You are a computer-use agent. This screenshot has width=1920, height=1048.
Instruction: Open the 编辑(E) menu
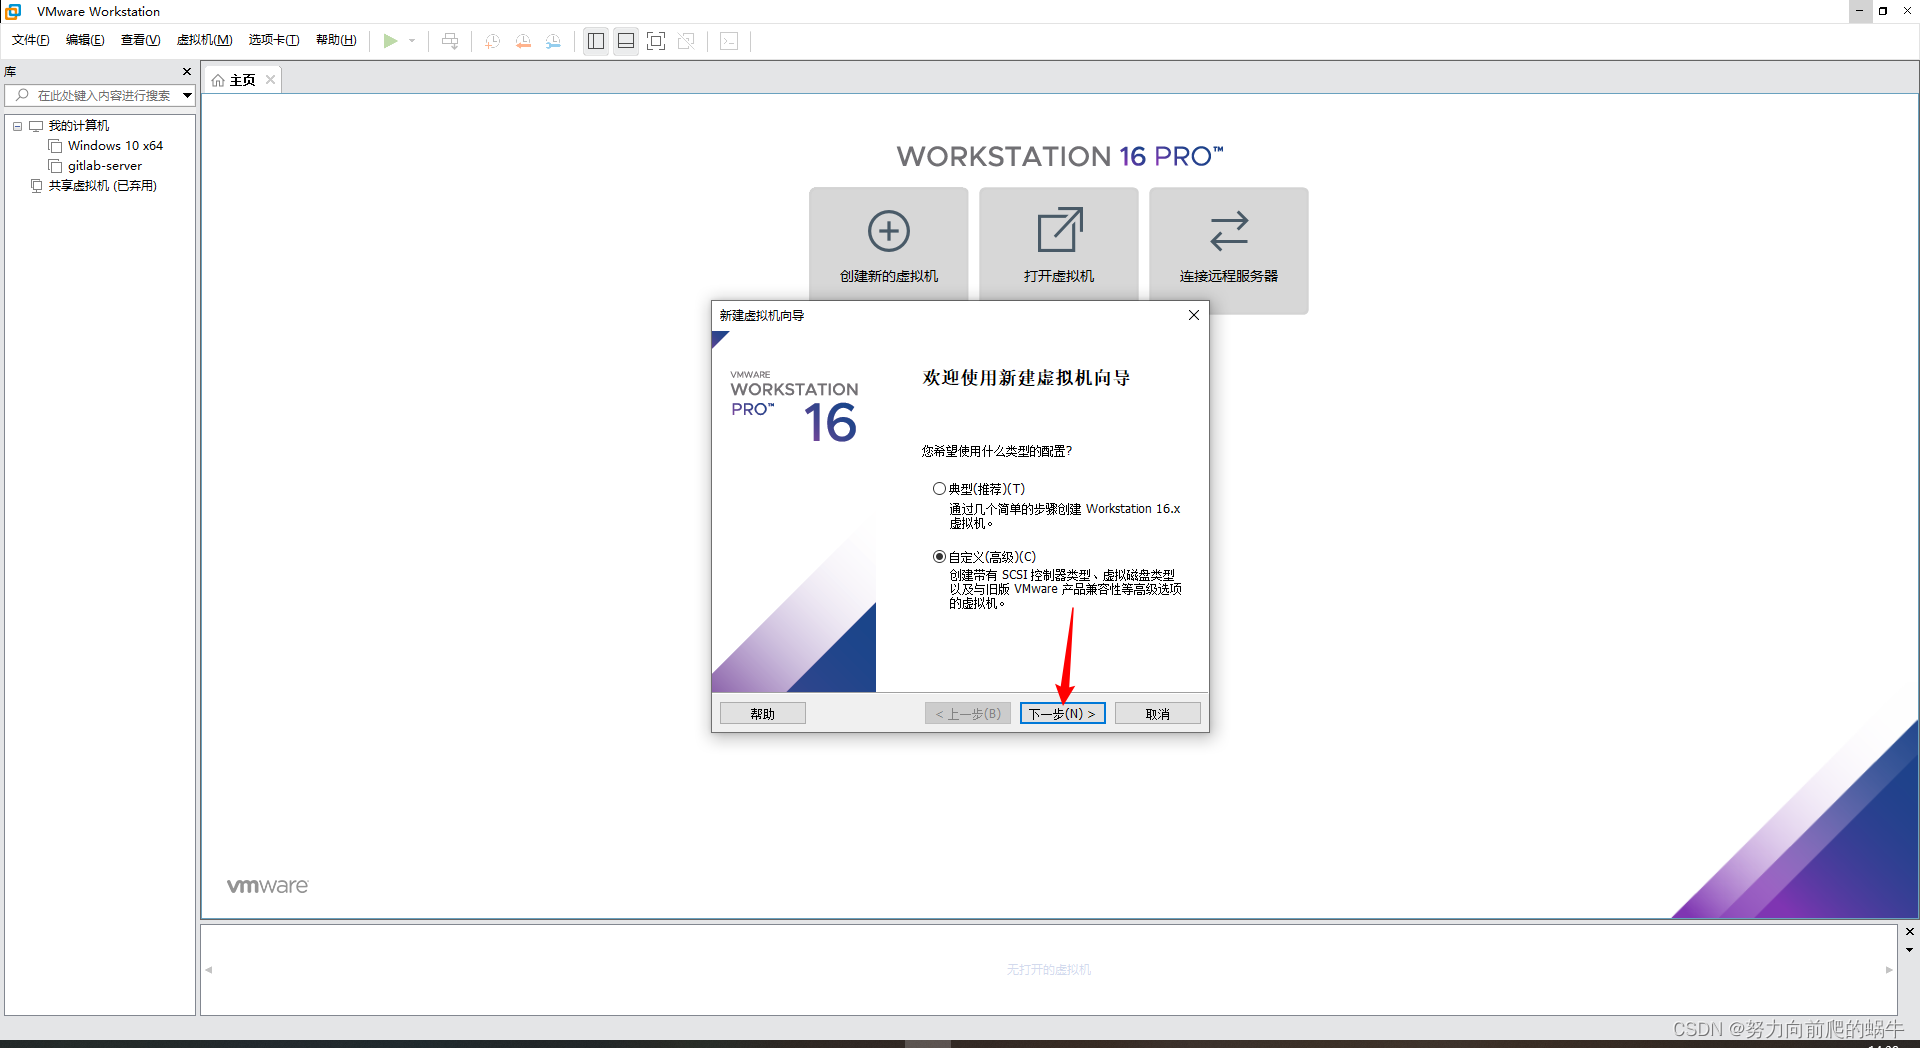(85, 40)
